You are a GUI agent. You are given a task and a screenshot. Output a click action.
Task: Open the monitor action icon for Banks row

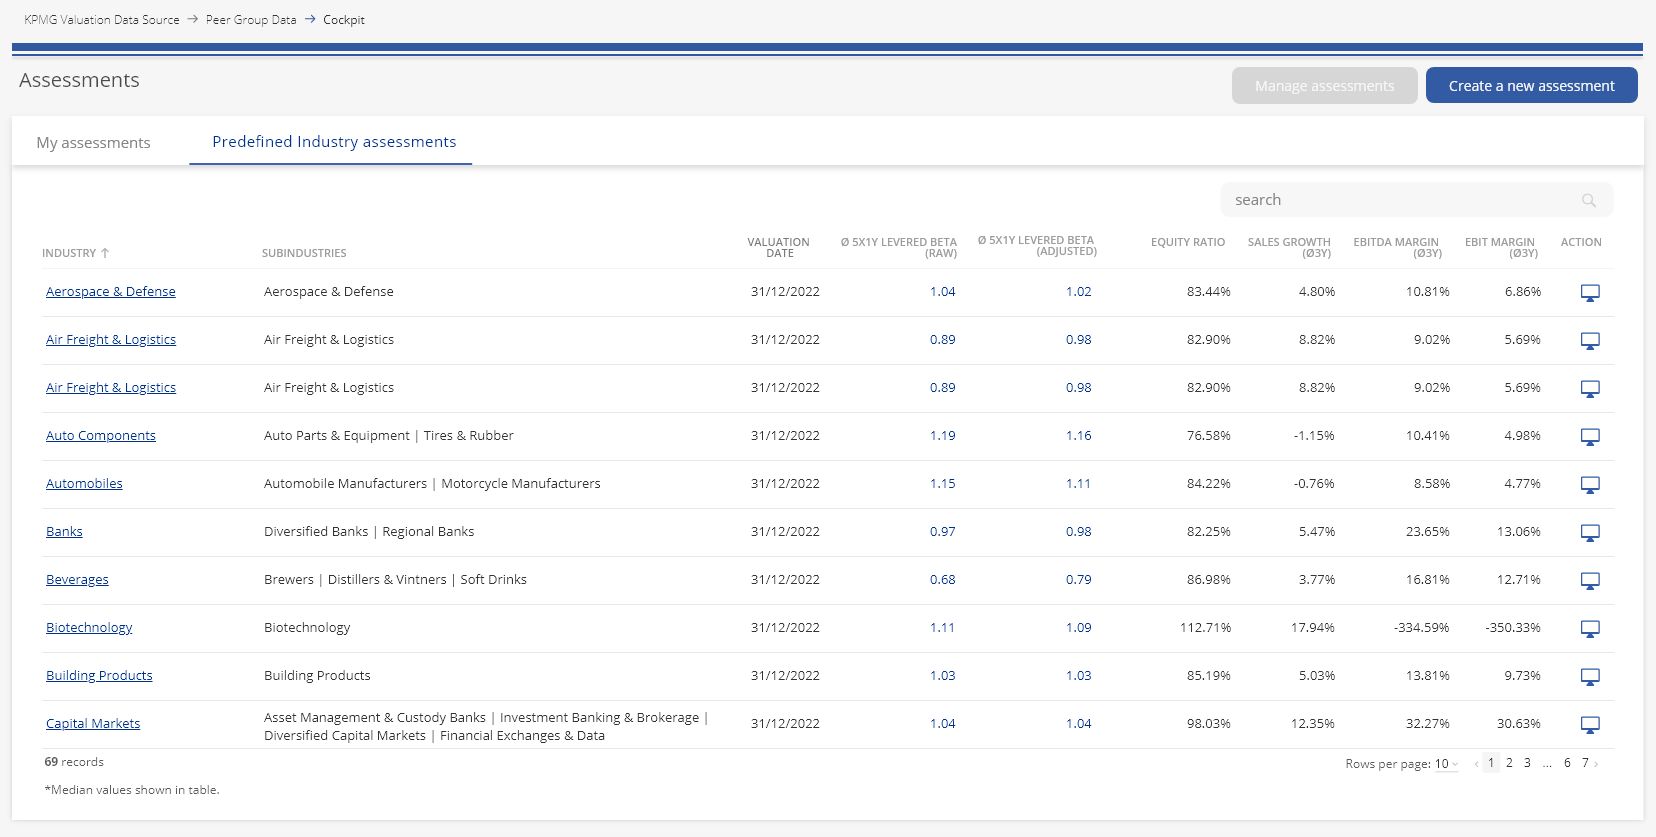pos(1589,533)
